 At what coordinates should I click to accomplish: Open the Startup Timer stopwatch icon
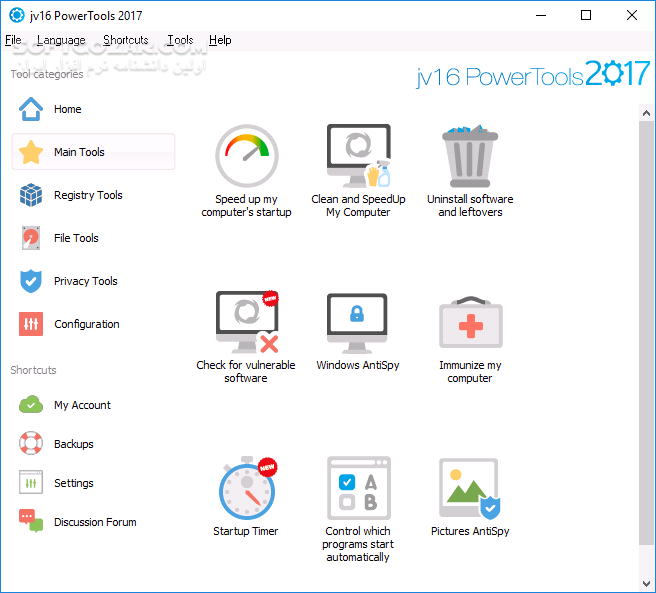coord(247,488)
